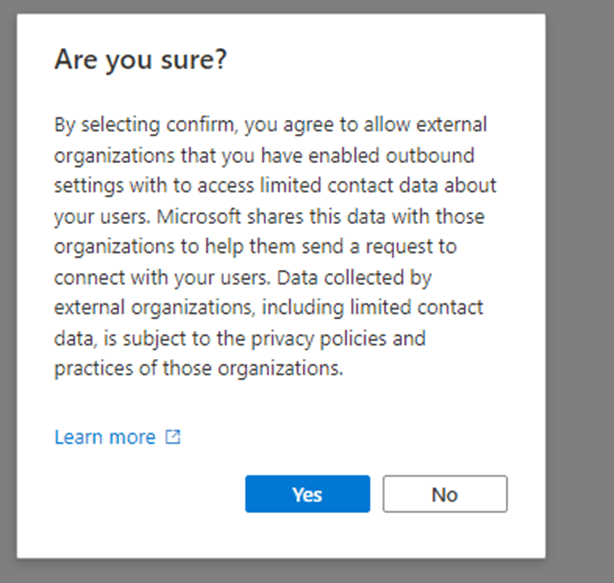614x583 pixels.
Task: Click empty white space left of Yes button
Action: [x=140, y=494]
